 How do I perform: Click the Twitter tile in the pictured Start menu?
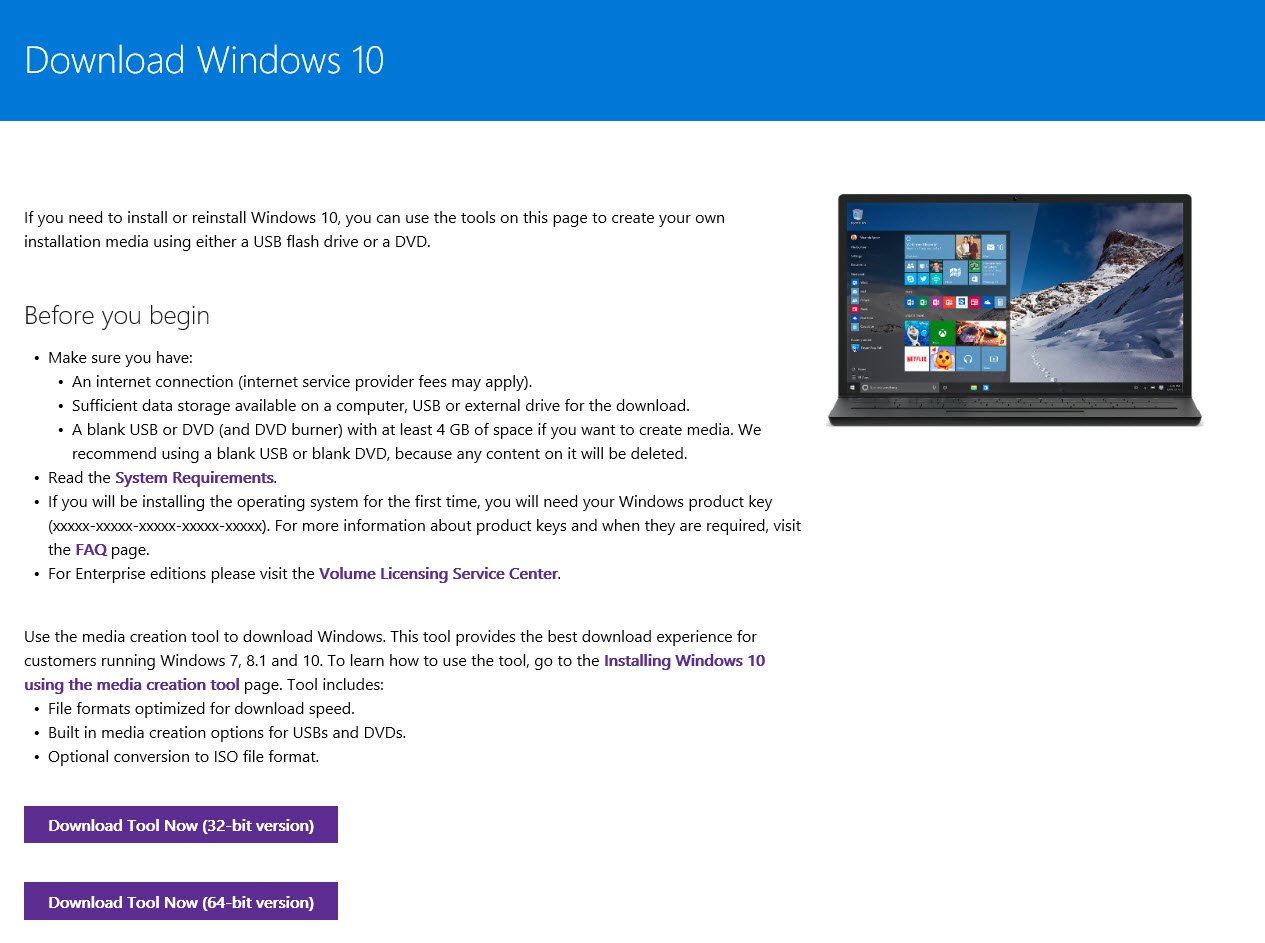(x=923, y=279)
